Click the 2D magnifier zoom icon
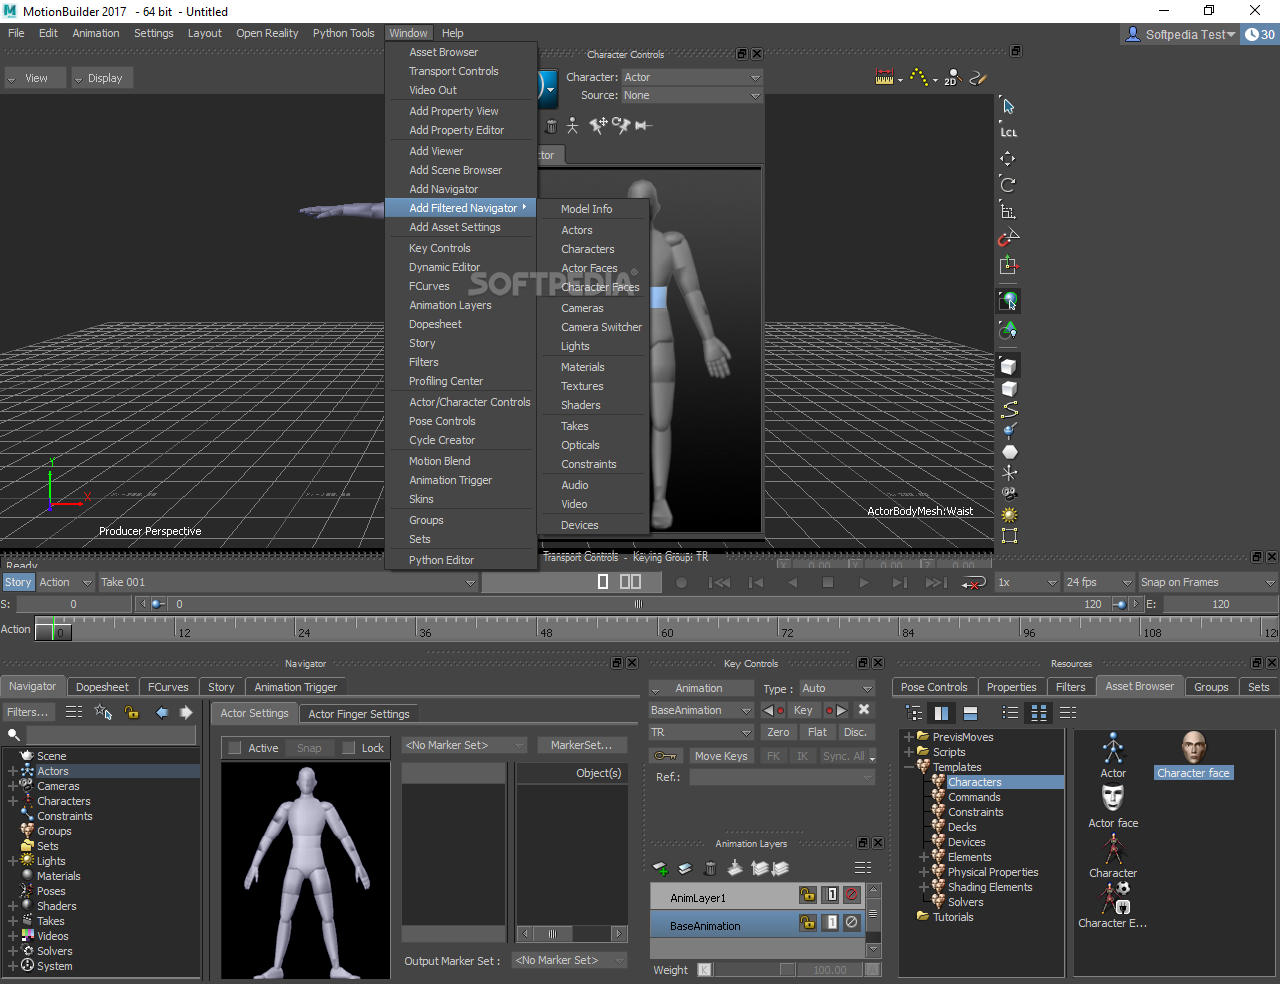 pos(951,77)
